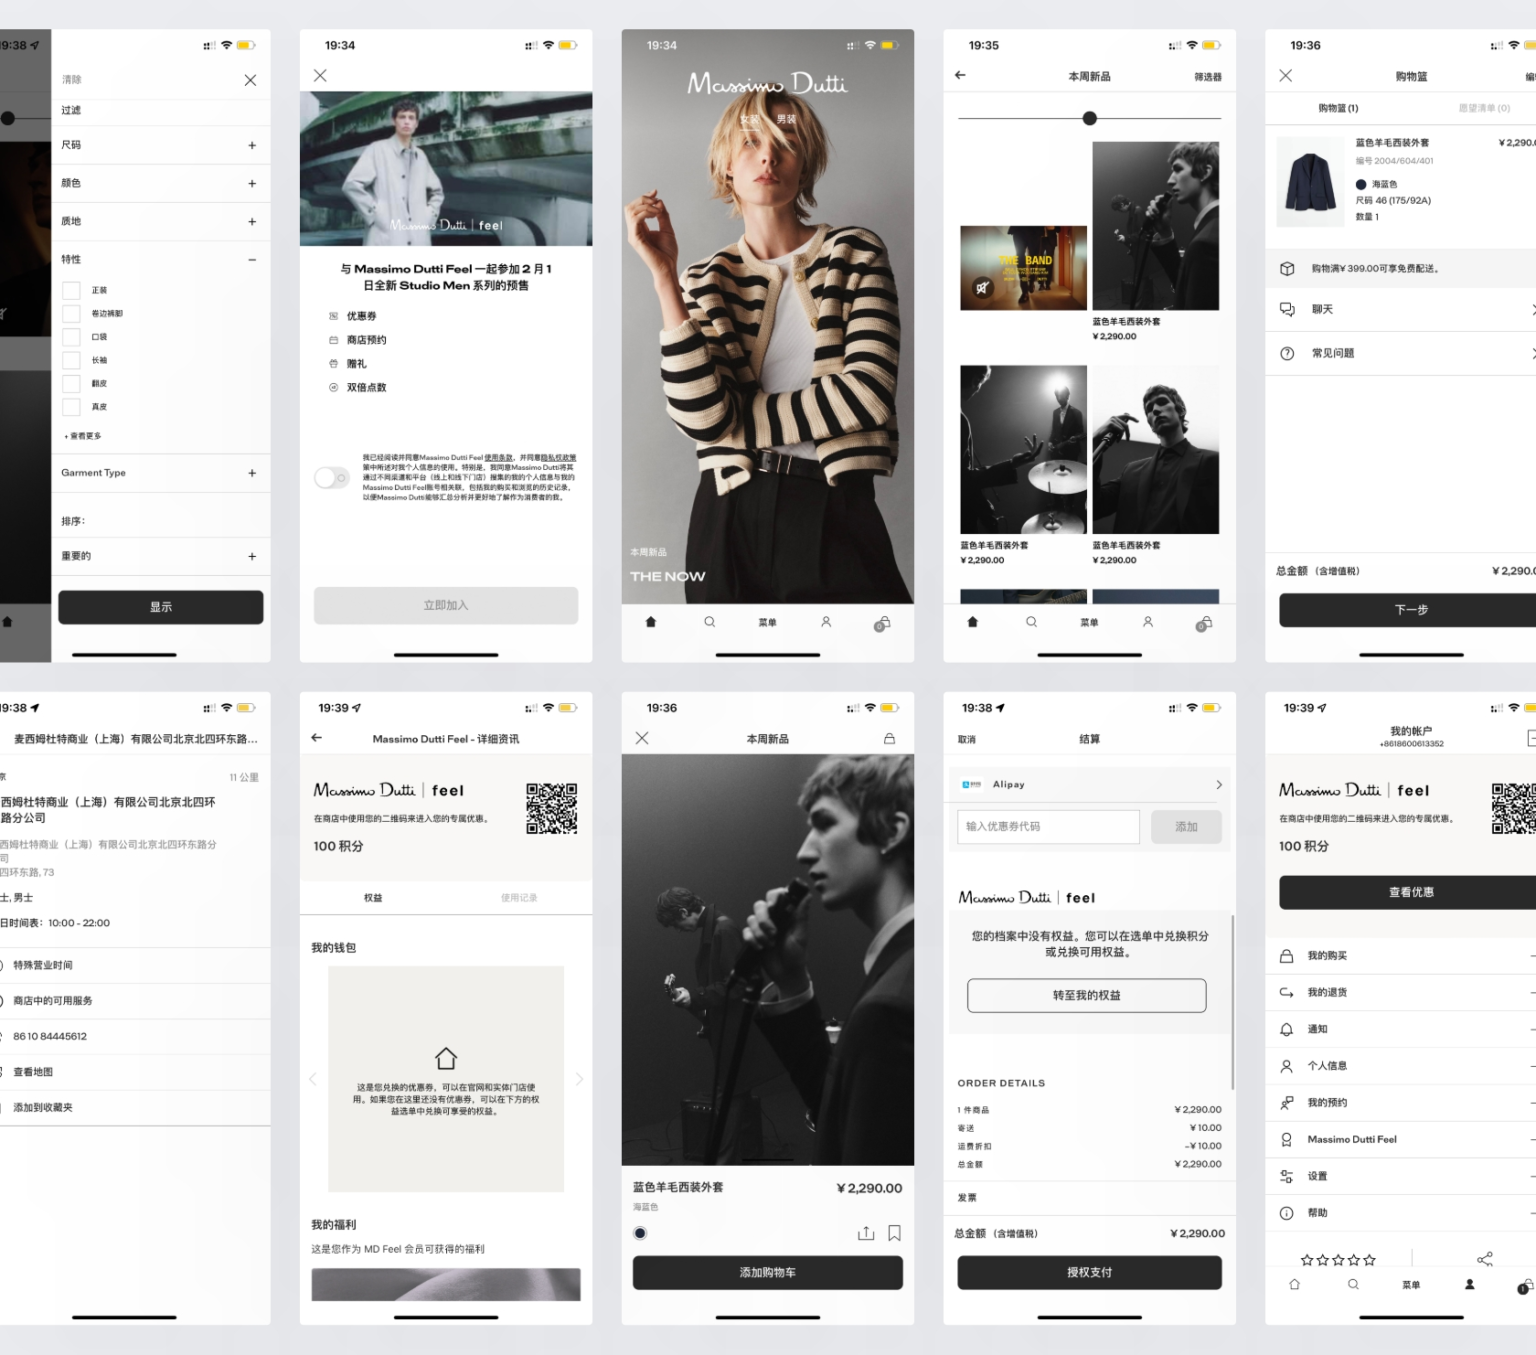Close the product detail view
Viewport: 1536px width, 1355px height.
coord(642,738)
